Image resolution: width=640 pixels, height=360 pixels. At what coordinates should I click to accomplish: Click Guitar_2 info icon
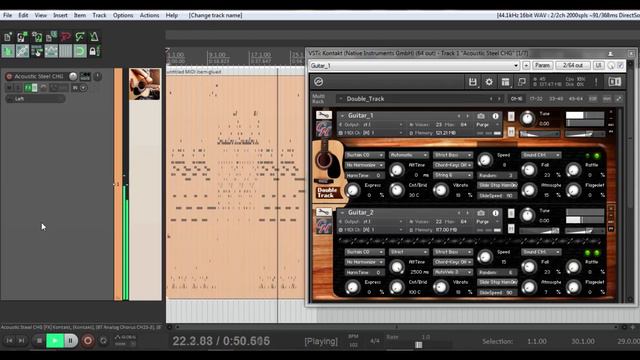(495, 213)
